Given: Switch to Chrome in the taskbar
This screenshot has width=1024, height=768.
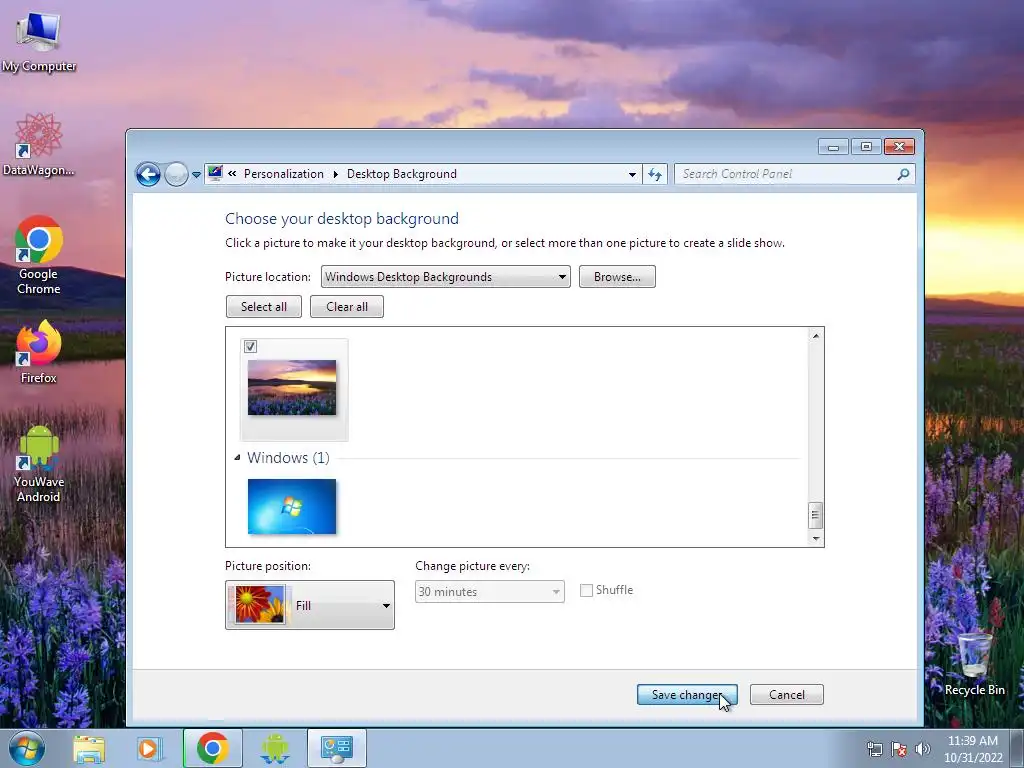Looking at the screenshot, I should coord(213,748).
